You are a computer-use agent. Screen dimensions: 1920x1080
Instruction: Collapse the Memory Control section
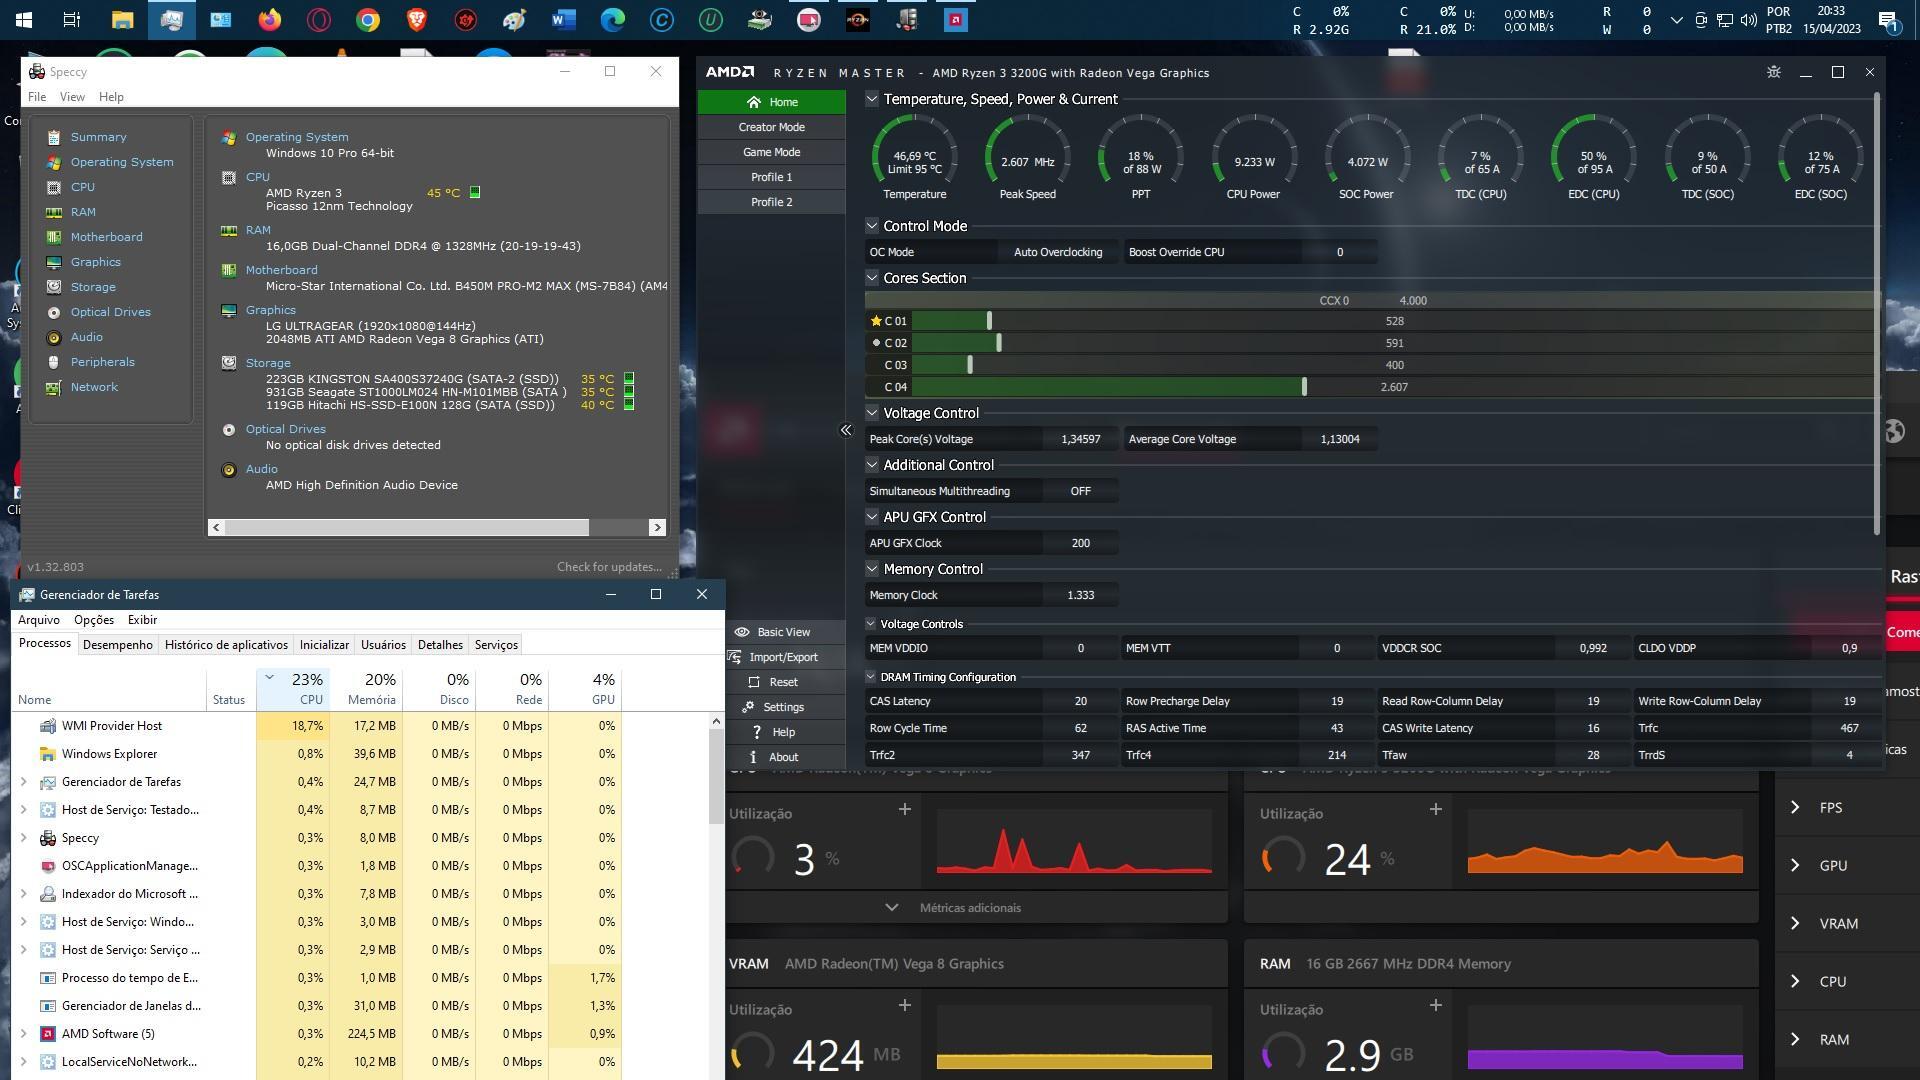click(872, 569)
